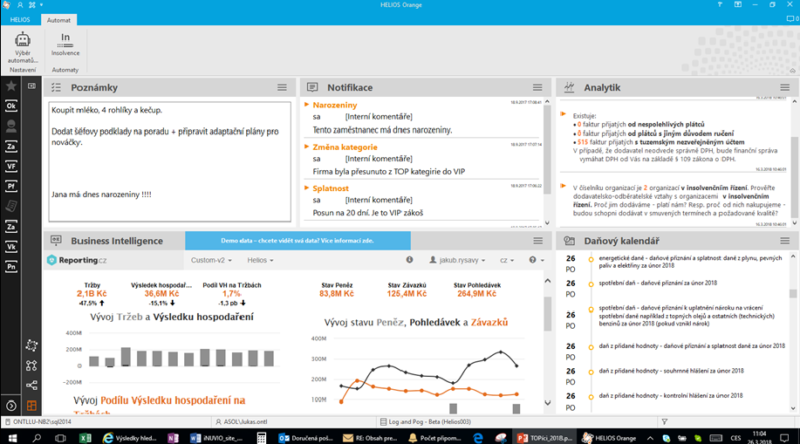Image resolution: width=800 pixels, height=444 pixels.
Task: Open the help question mark dropdown
Action: (536, 260)
